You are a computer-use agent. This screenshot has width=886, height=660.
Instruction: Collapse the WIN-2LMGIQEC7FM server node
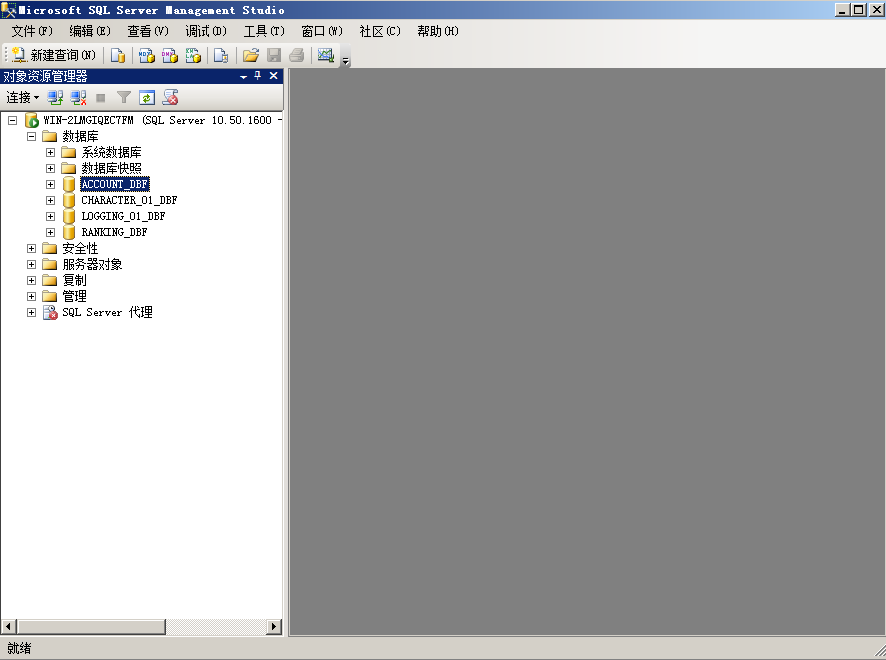(x=12, y=120)
